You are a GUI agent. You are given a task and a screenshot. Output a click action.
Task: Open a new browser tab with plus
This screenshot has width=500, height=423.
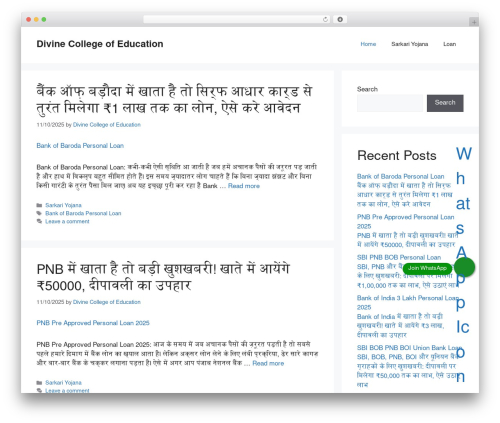click(x=474, y=22)
